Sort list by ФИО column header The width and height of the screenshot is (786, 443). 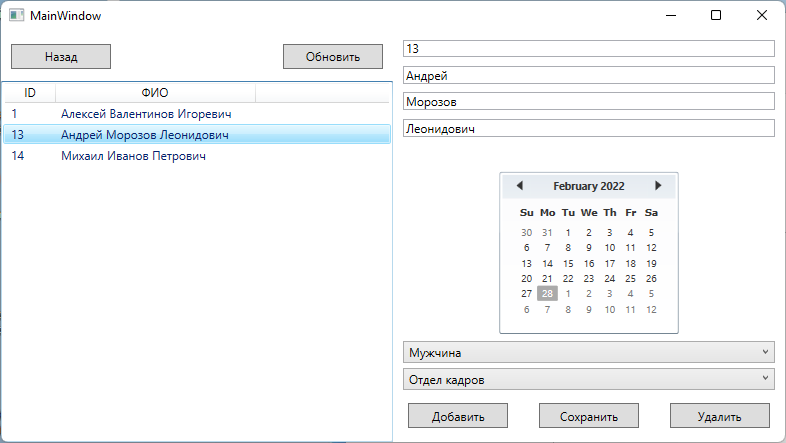coord(155,93)
